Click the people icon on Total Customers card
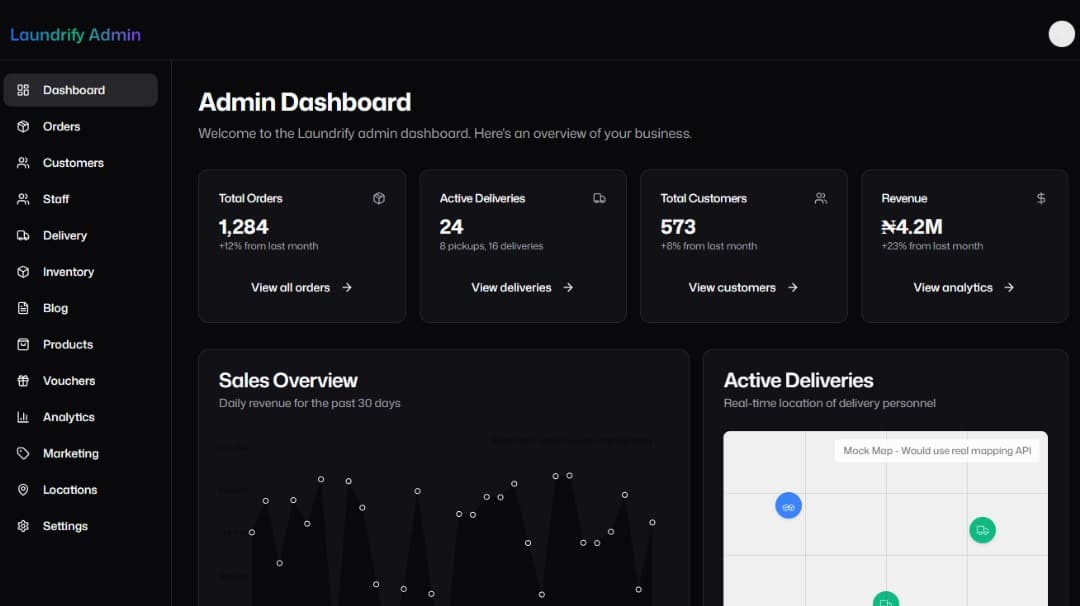Viewport: 1080px width, 606px height. [820, 198]
